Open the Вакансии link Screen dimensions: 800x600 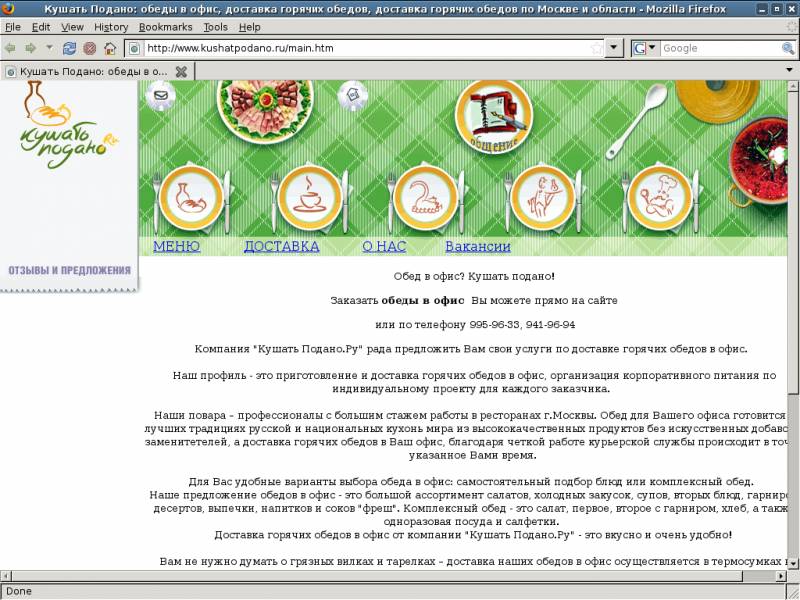click(x=478, y=246)
